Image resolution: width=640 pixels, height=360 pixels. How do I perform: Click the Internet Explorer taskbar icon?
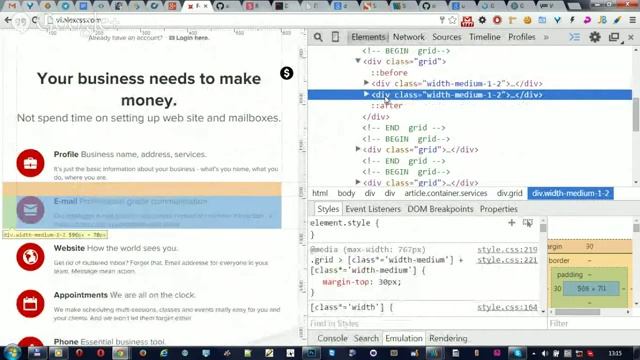164,353
